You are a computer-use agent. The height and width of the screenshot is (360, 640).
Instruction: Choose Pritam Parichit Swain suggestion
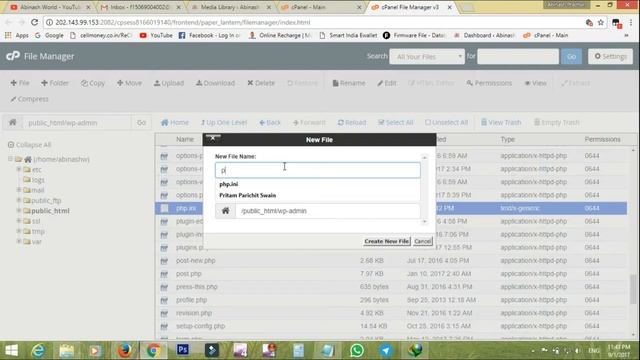[247, 196]
